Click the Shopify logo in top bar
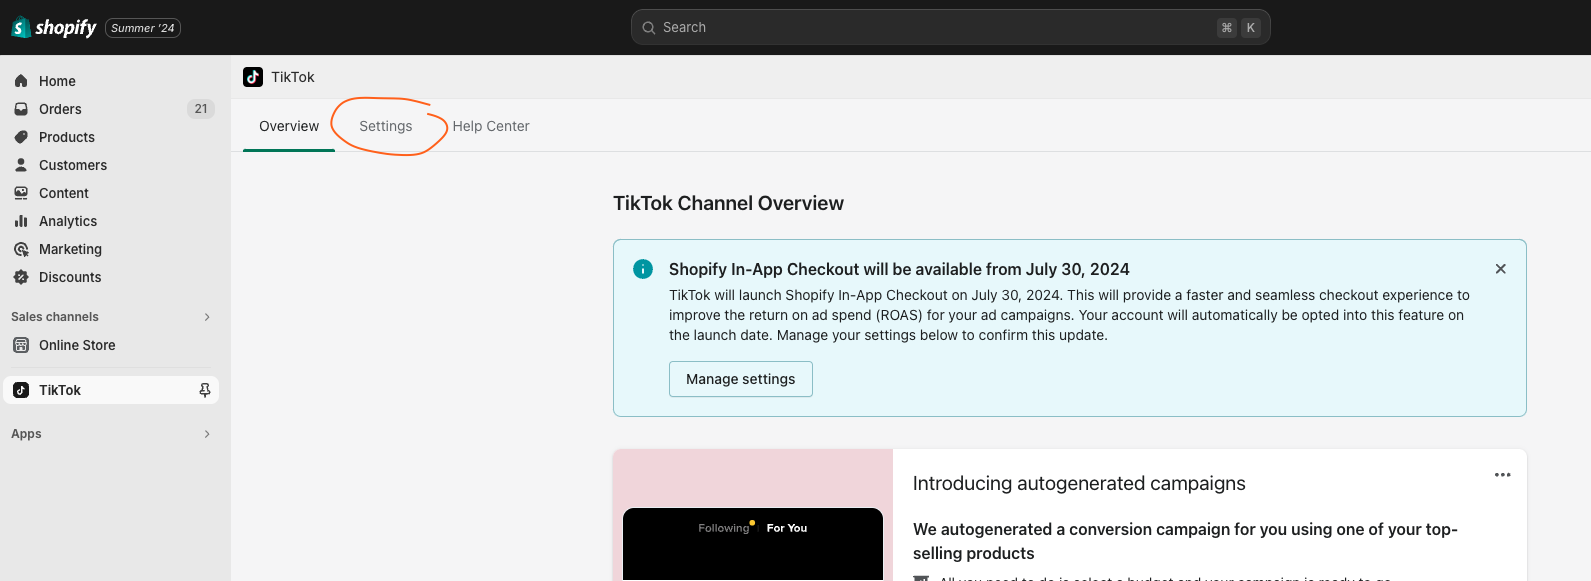1591x581 pixels. 54,28
